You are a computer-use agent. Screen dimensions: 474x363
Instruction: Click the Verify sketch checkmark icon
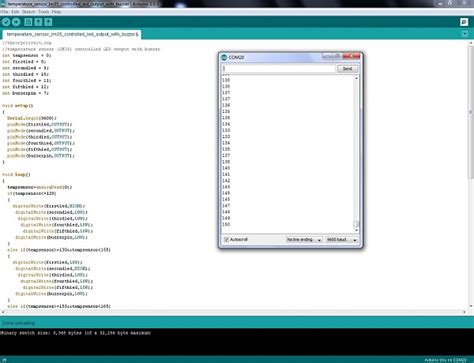point(6,22)
